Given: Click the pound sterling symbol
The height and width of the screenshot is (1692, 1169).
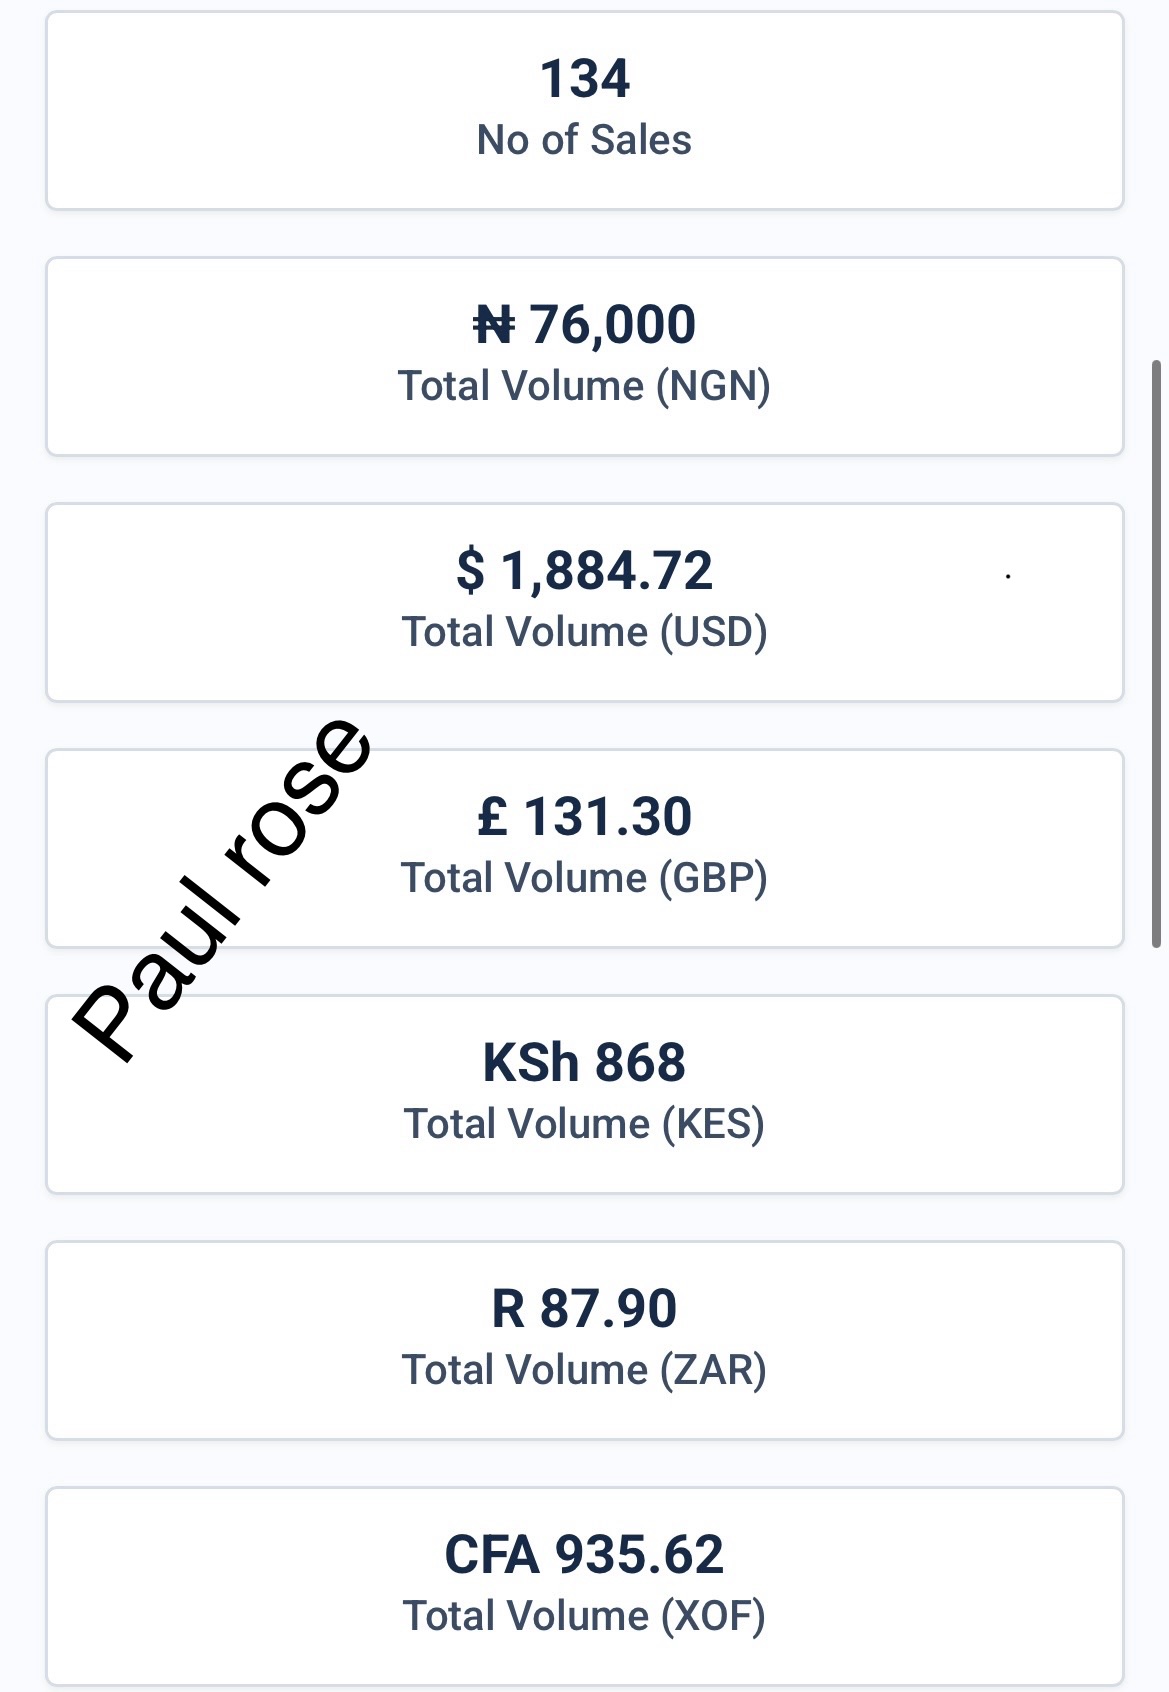Looking at the screenshot, I should coord(493,816).
